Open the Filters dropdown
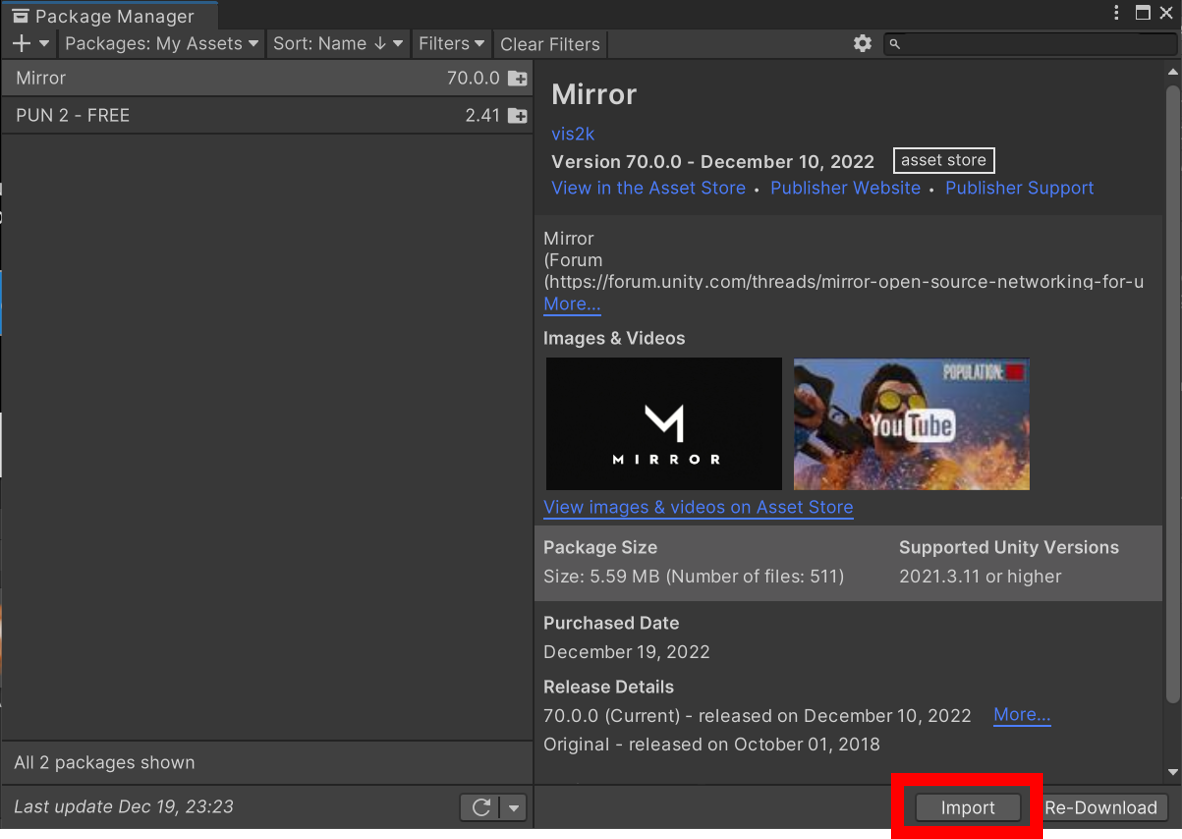 [x=451, y=44]
